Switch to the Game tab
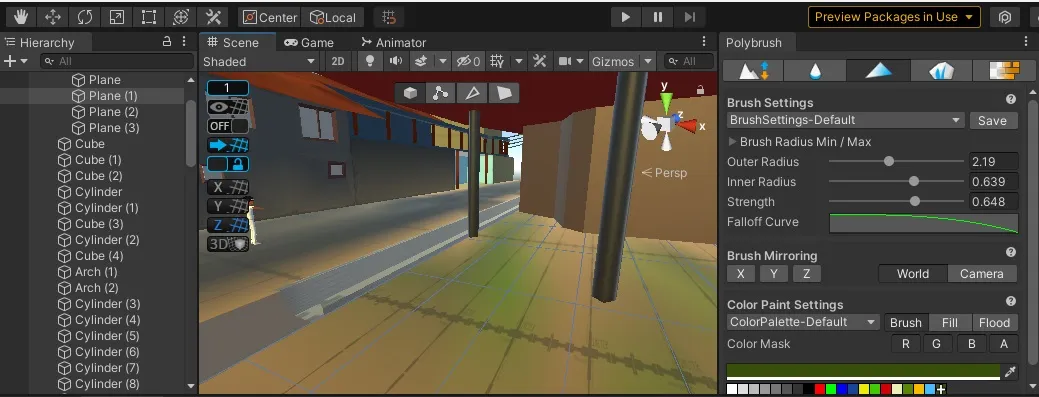Image resolution: width=1039 pixels, height=397 pixels. pyautogui.click(x=309, y=42)
